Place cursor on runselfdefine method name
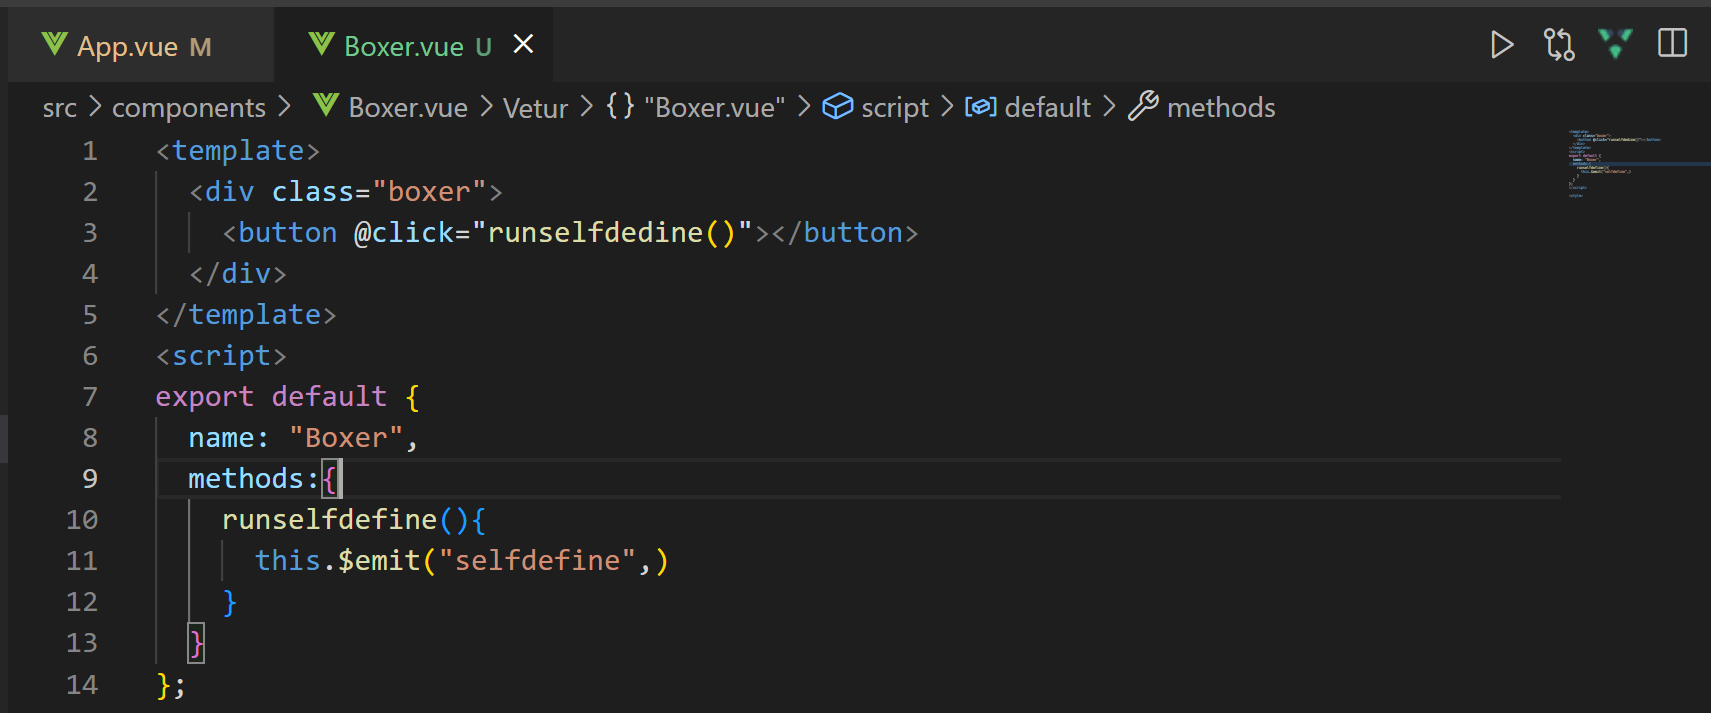1711x713 pixels. tap(329, 520)
